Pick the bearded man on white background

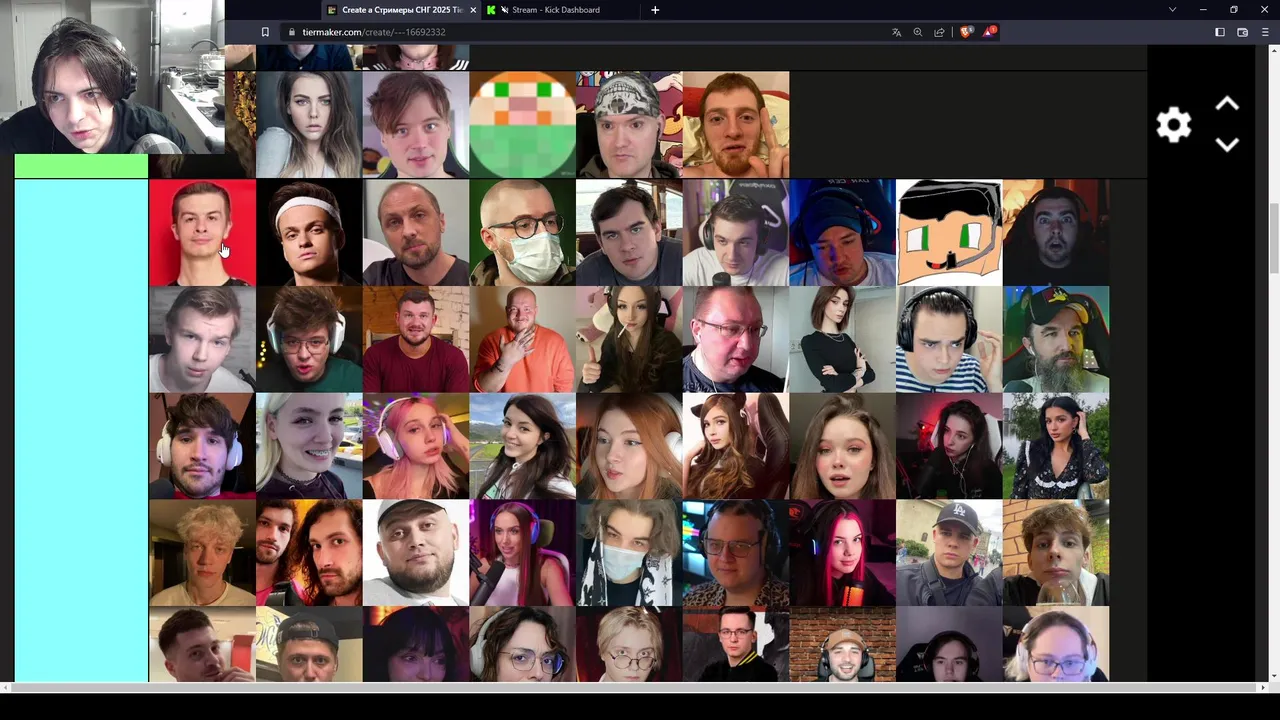pos(416,553)
